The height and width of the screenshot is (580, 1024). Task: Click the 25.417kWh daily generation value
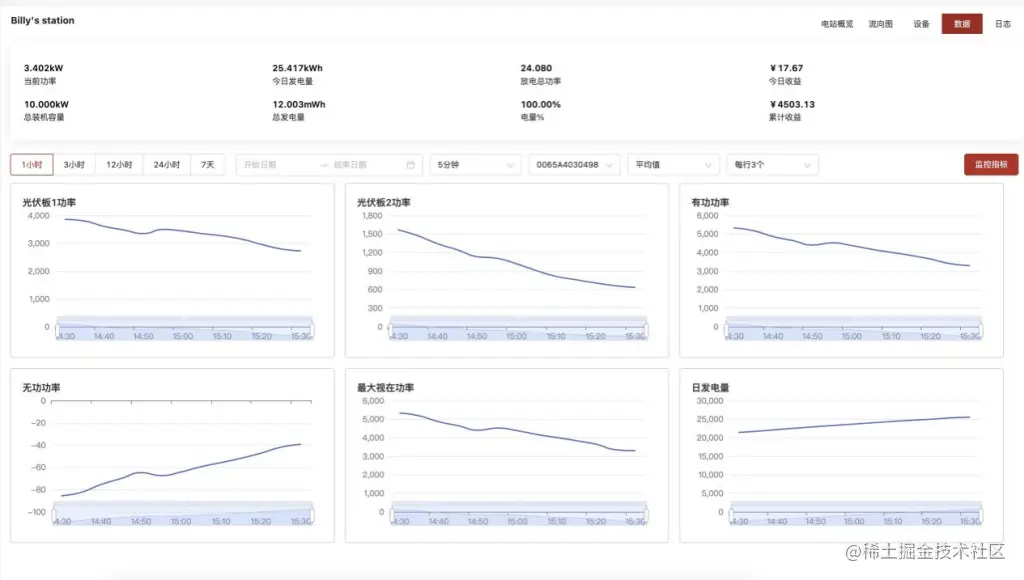[x=297, y=68]
